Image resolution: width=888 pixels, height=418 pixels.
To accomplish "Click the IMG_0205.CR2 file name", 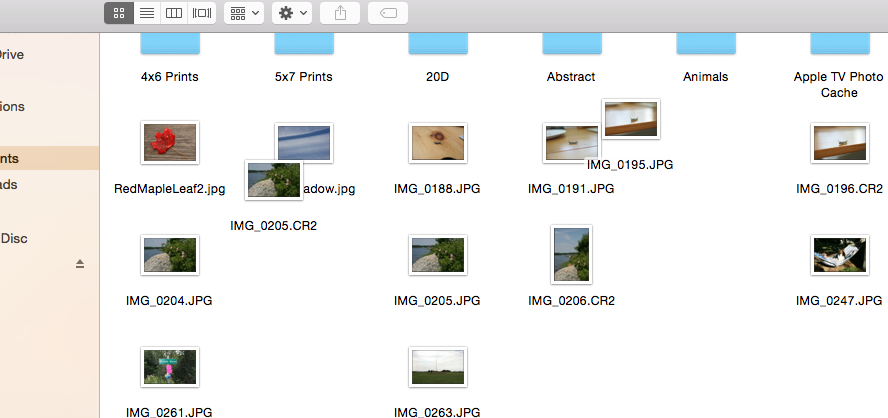I will [274, 225].
